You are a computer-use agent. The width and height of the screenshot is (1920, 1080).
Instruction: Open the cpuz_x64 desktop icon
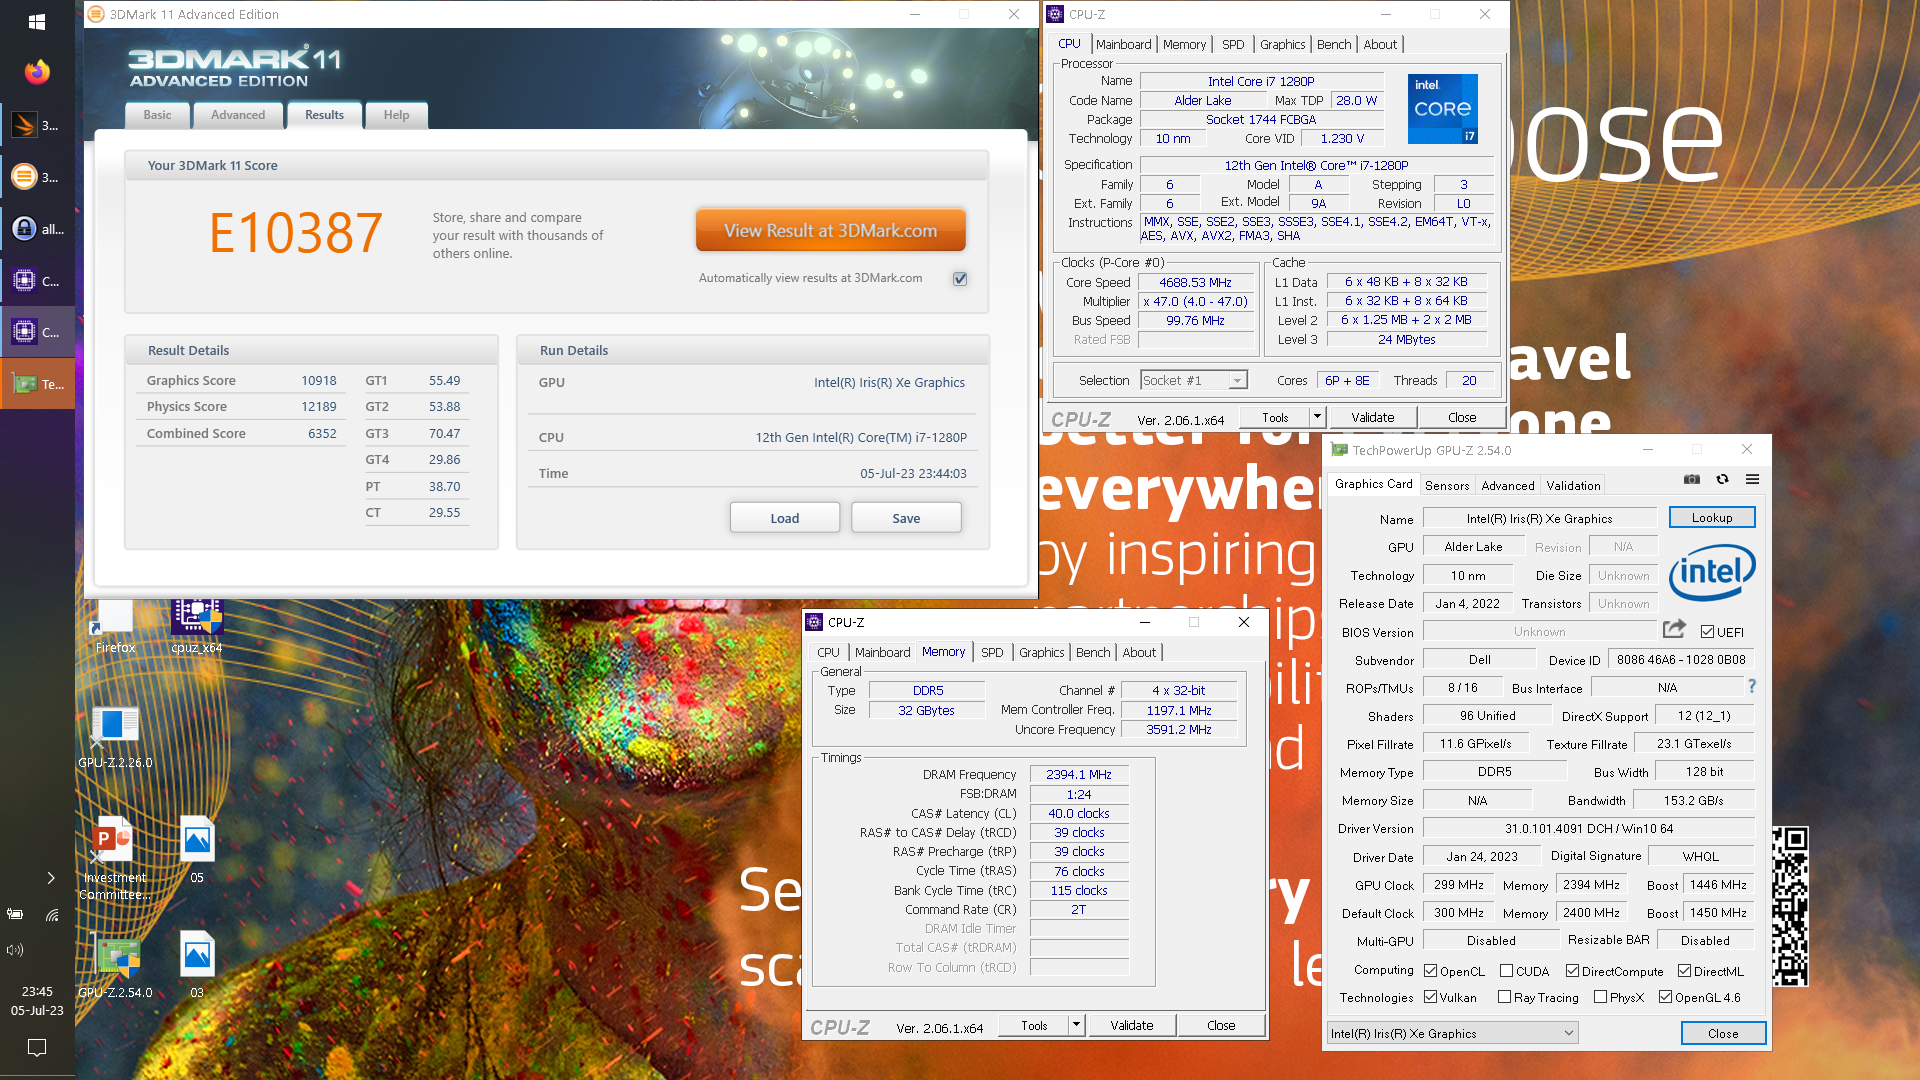point(196,627)
